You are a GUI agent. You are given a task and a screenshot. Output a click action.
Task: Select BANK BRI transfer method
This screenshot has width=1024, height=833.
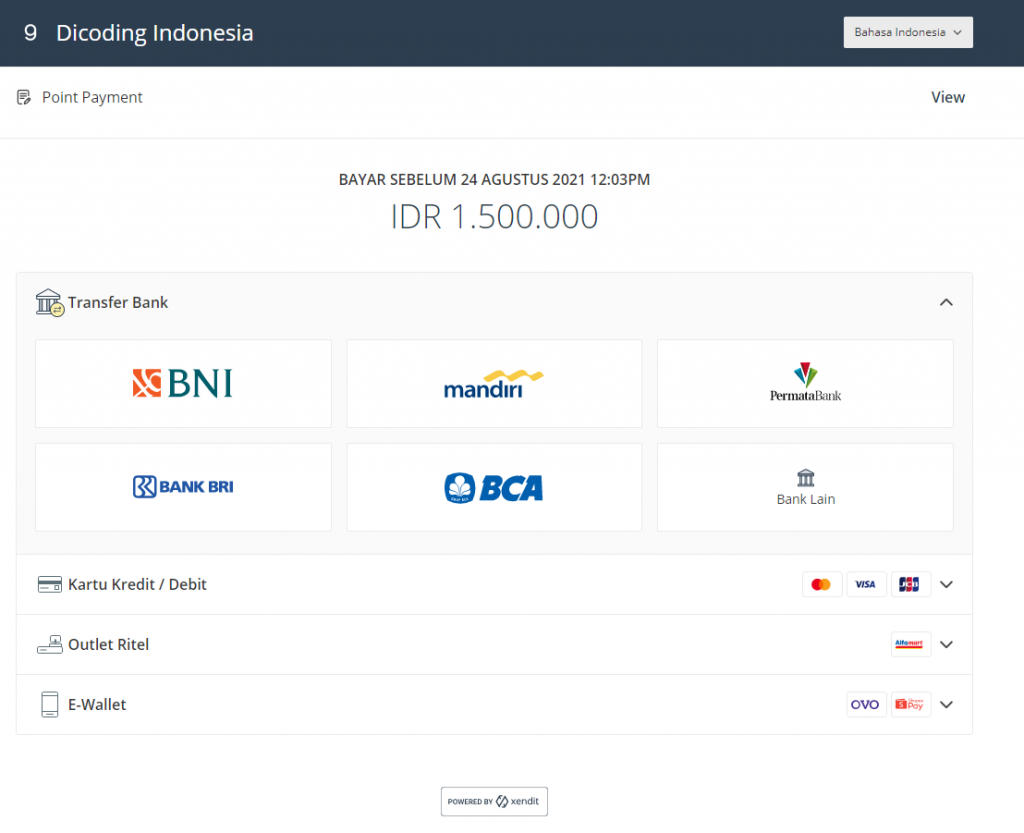[x=183, y=487]
